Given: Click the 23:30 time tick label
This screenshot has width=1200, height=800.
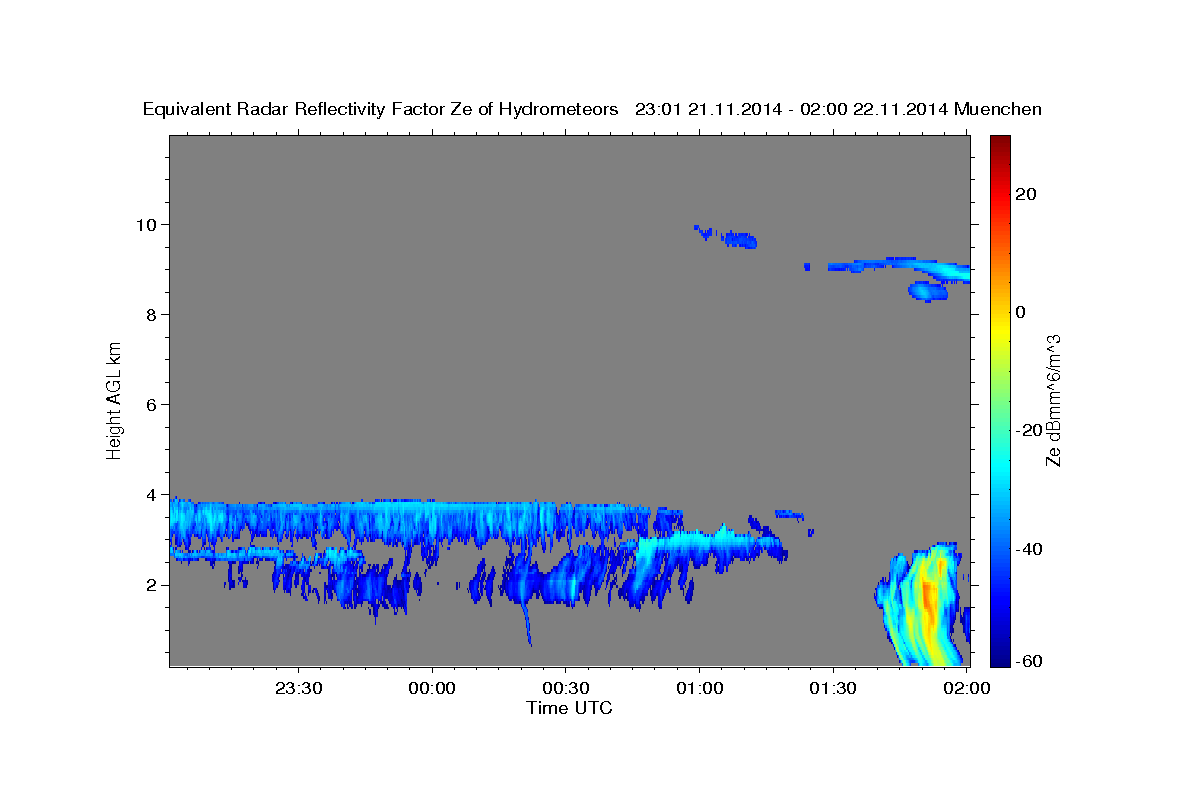Looking at the screenshot, I should [x=299, y=688].
